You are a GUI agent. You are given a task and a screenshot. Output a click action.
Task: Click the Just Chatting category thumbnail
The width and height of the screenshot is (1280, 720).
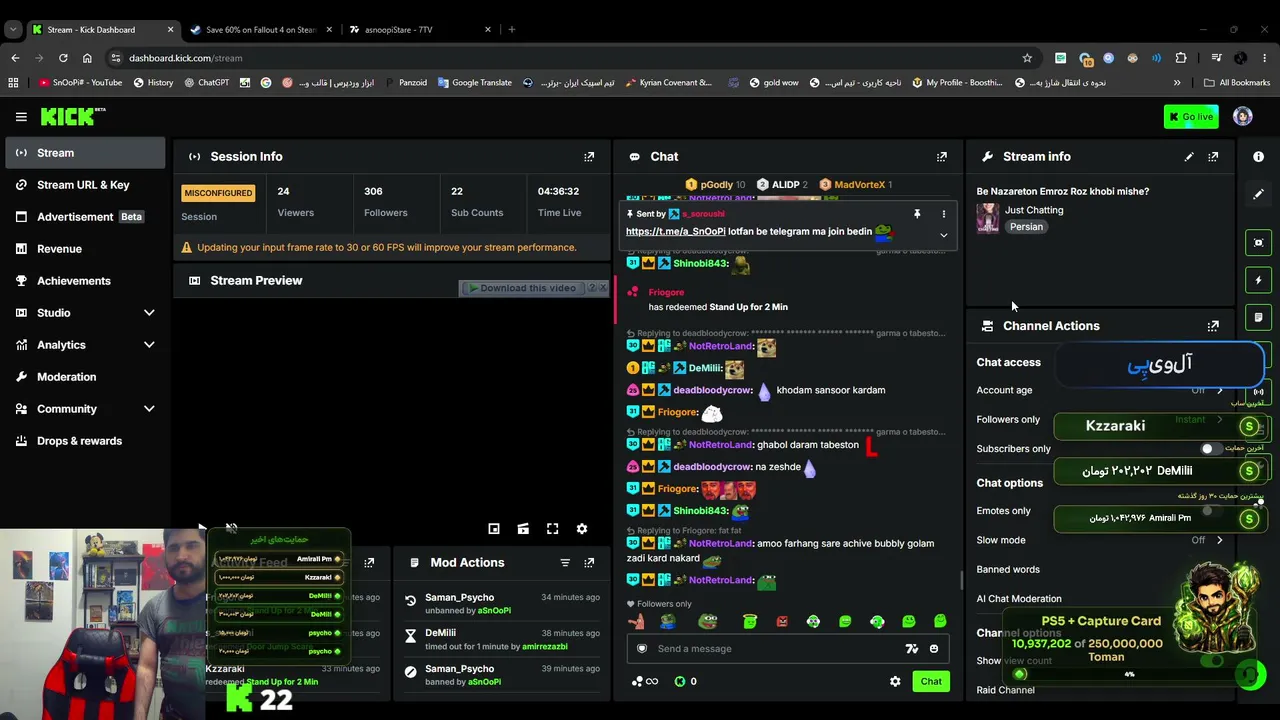tap(988, 218)
